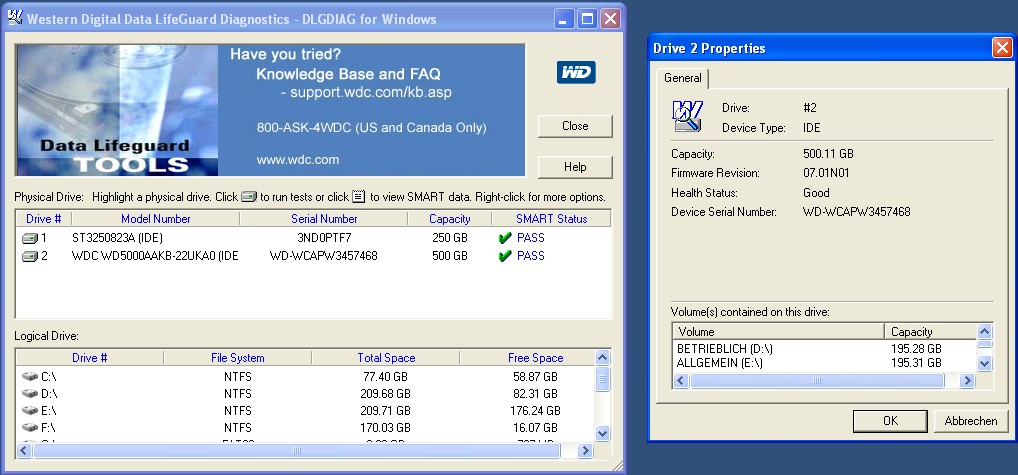
Task: Click volumes list scroll up arrow
Action: [985, 331]
